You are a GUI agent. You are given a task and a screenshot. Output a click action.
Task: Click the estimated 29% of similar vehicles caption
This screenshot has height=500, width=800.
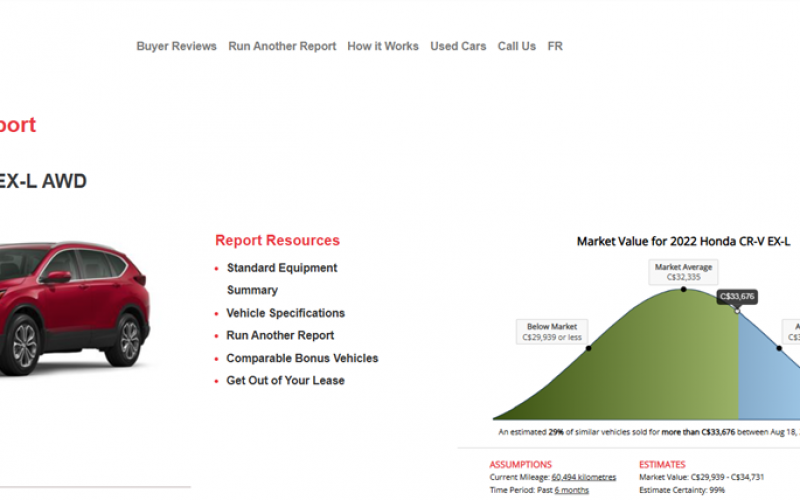pyautogui.click(x=649, y=432)
